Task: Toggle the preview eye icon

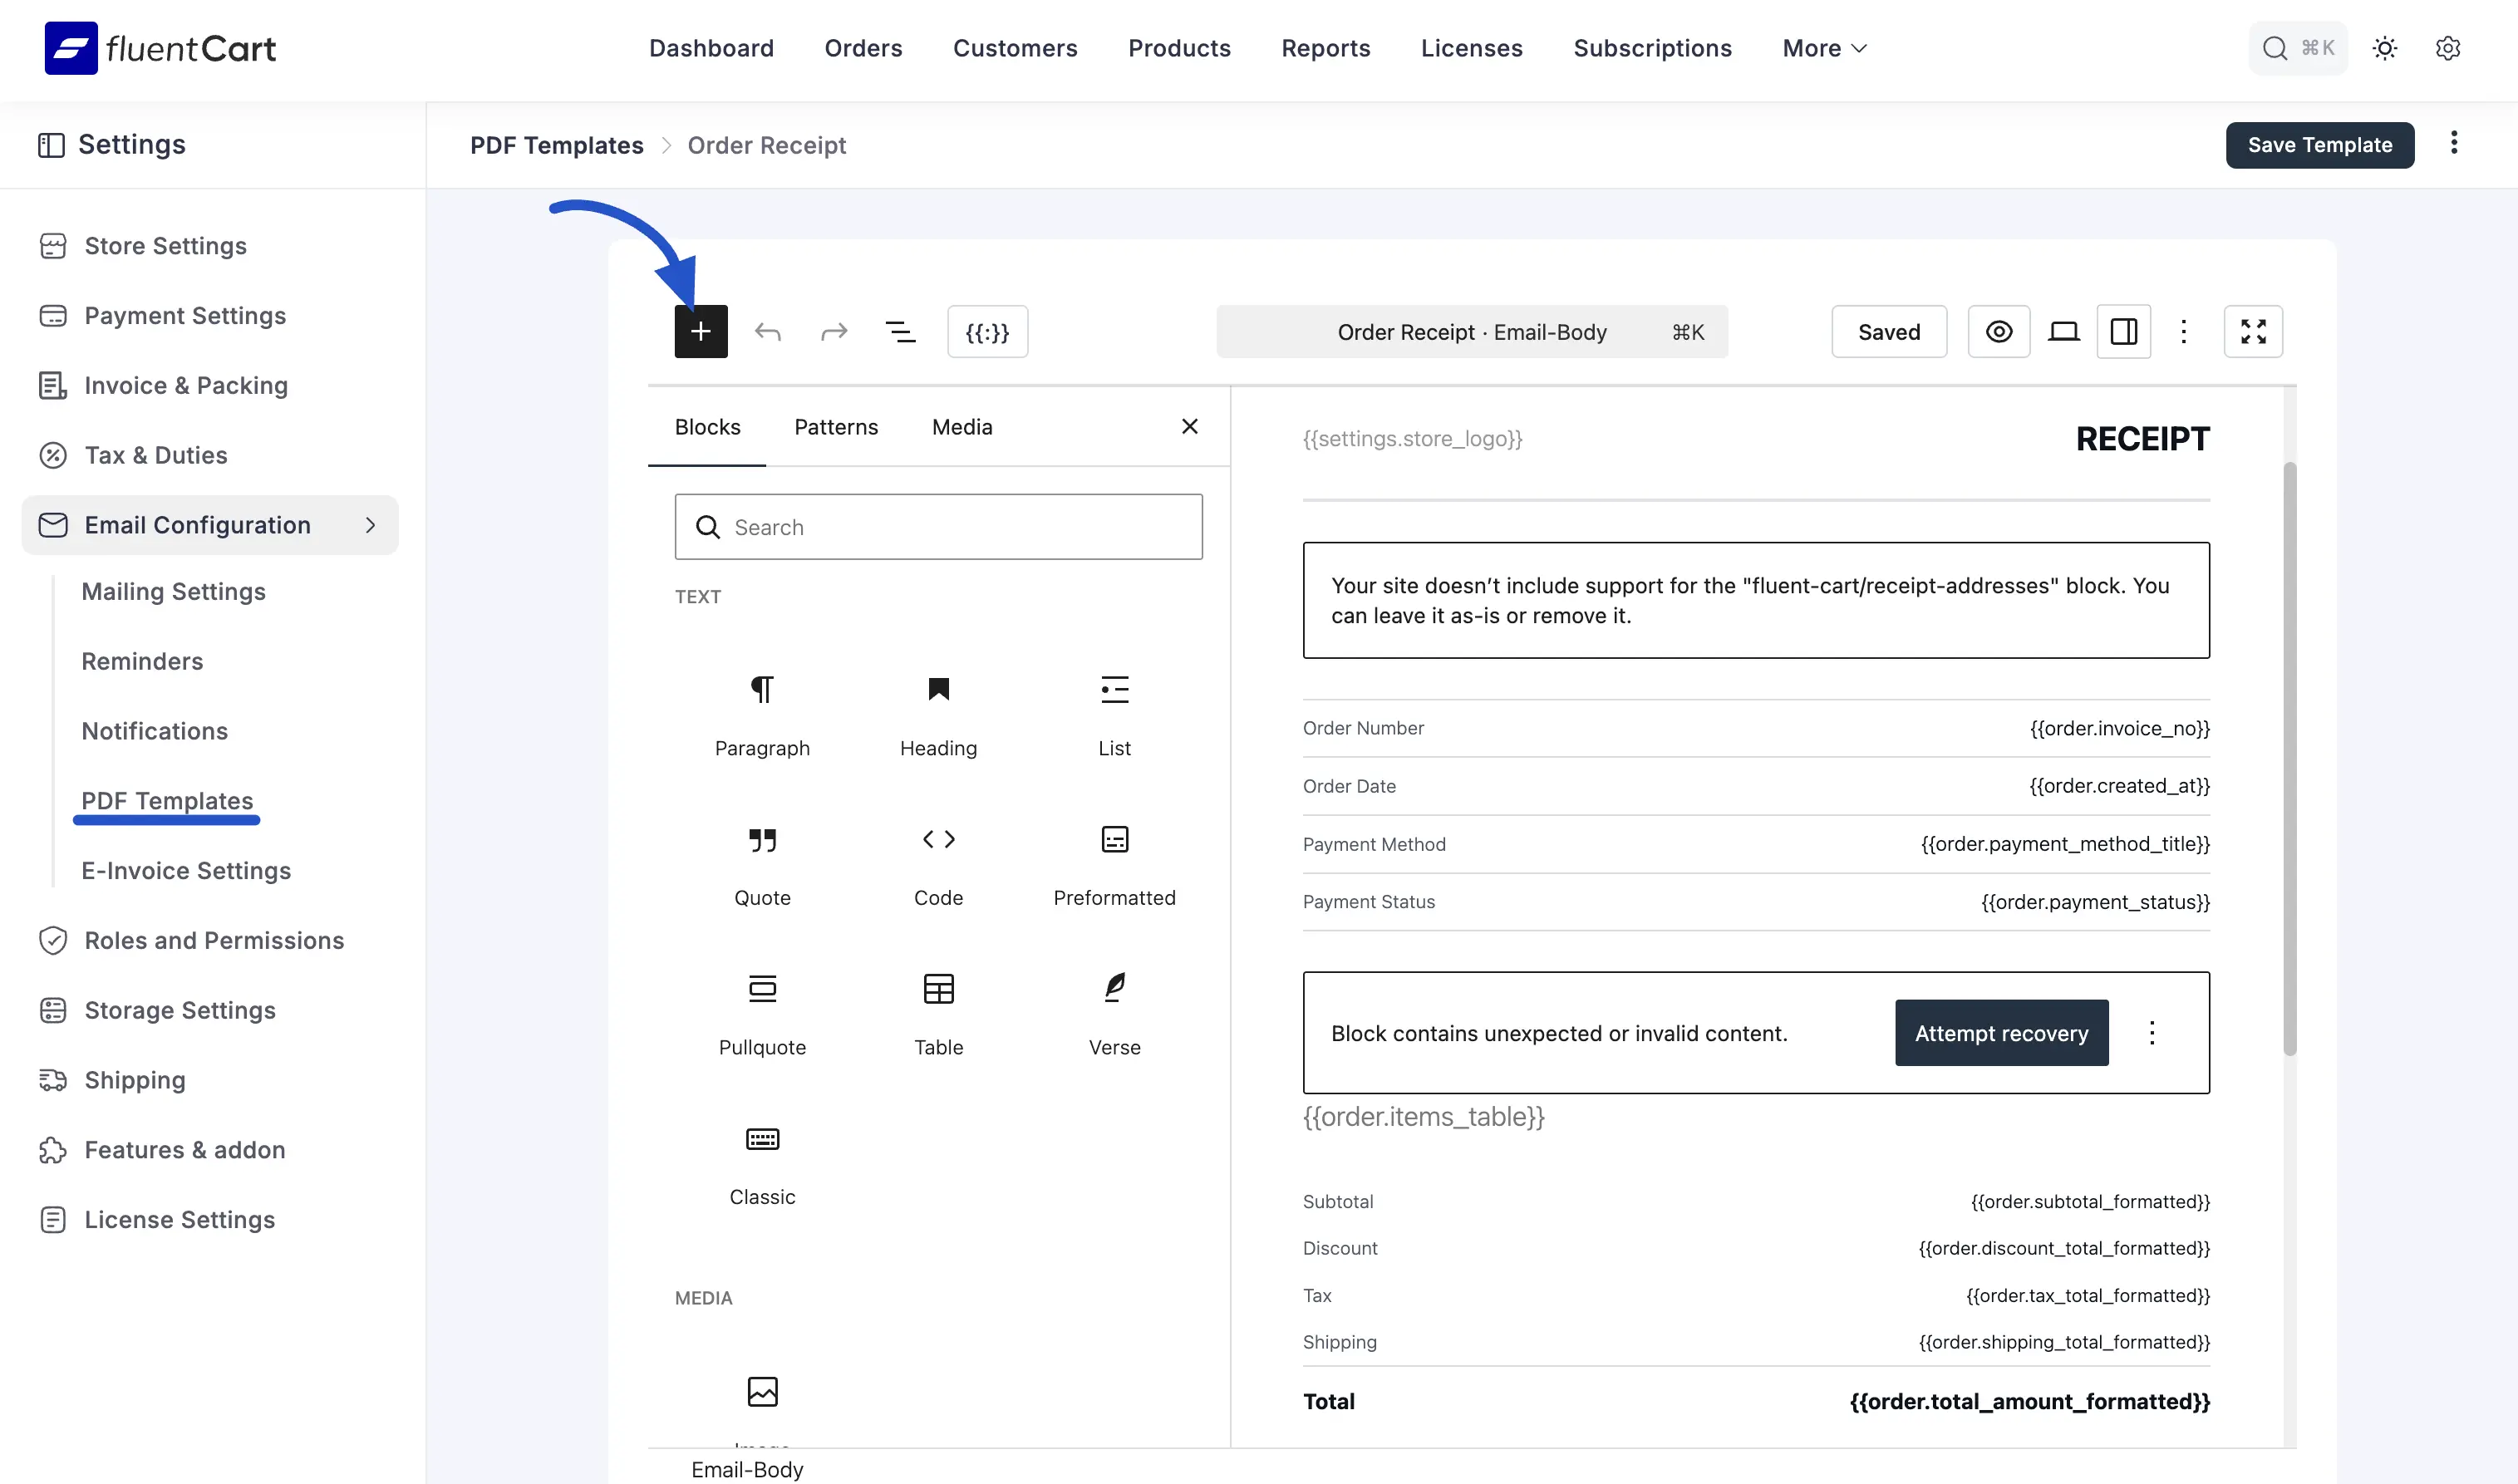Action: (x=1999, y=331)
